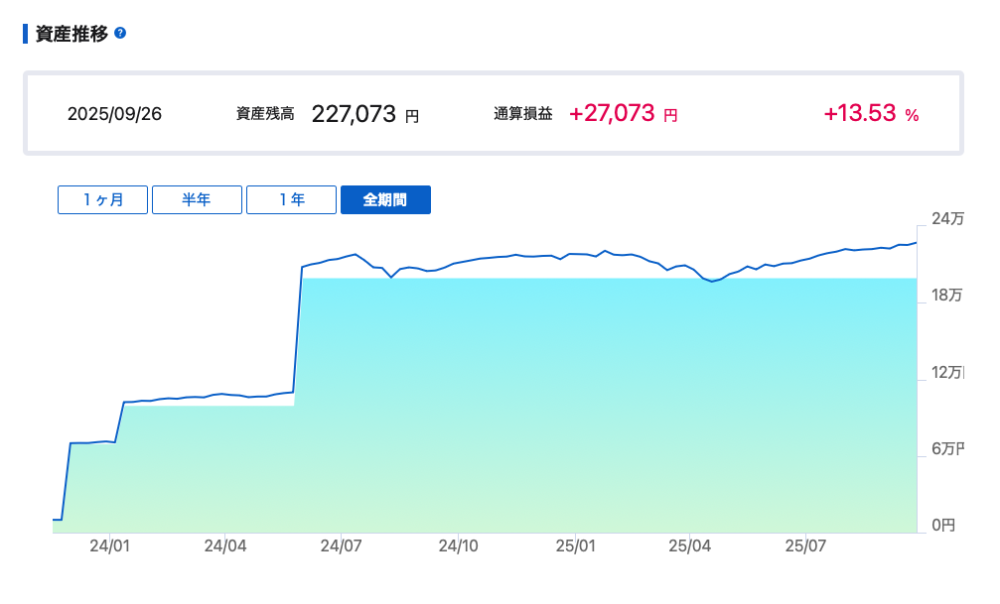Click the 24/01 x-axis label

click(109, 547)
